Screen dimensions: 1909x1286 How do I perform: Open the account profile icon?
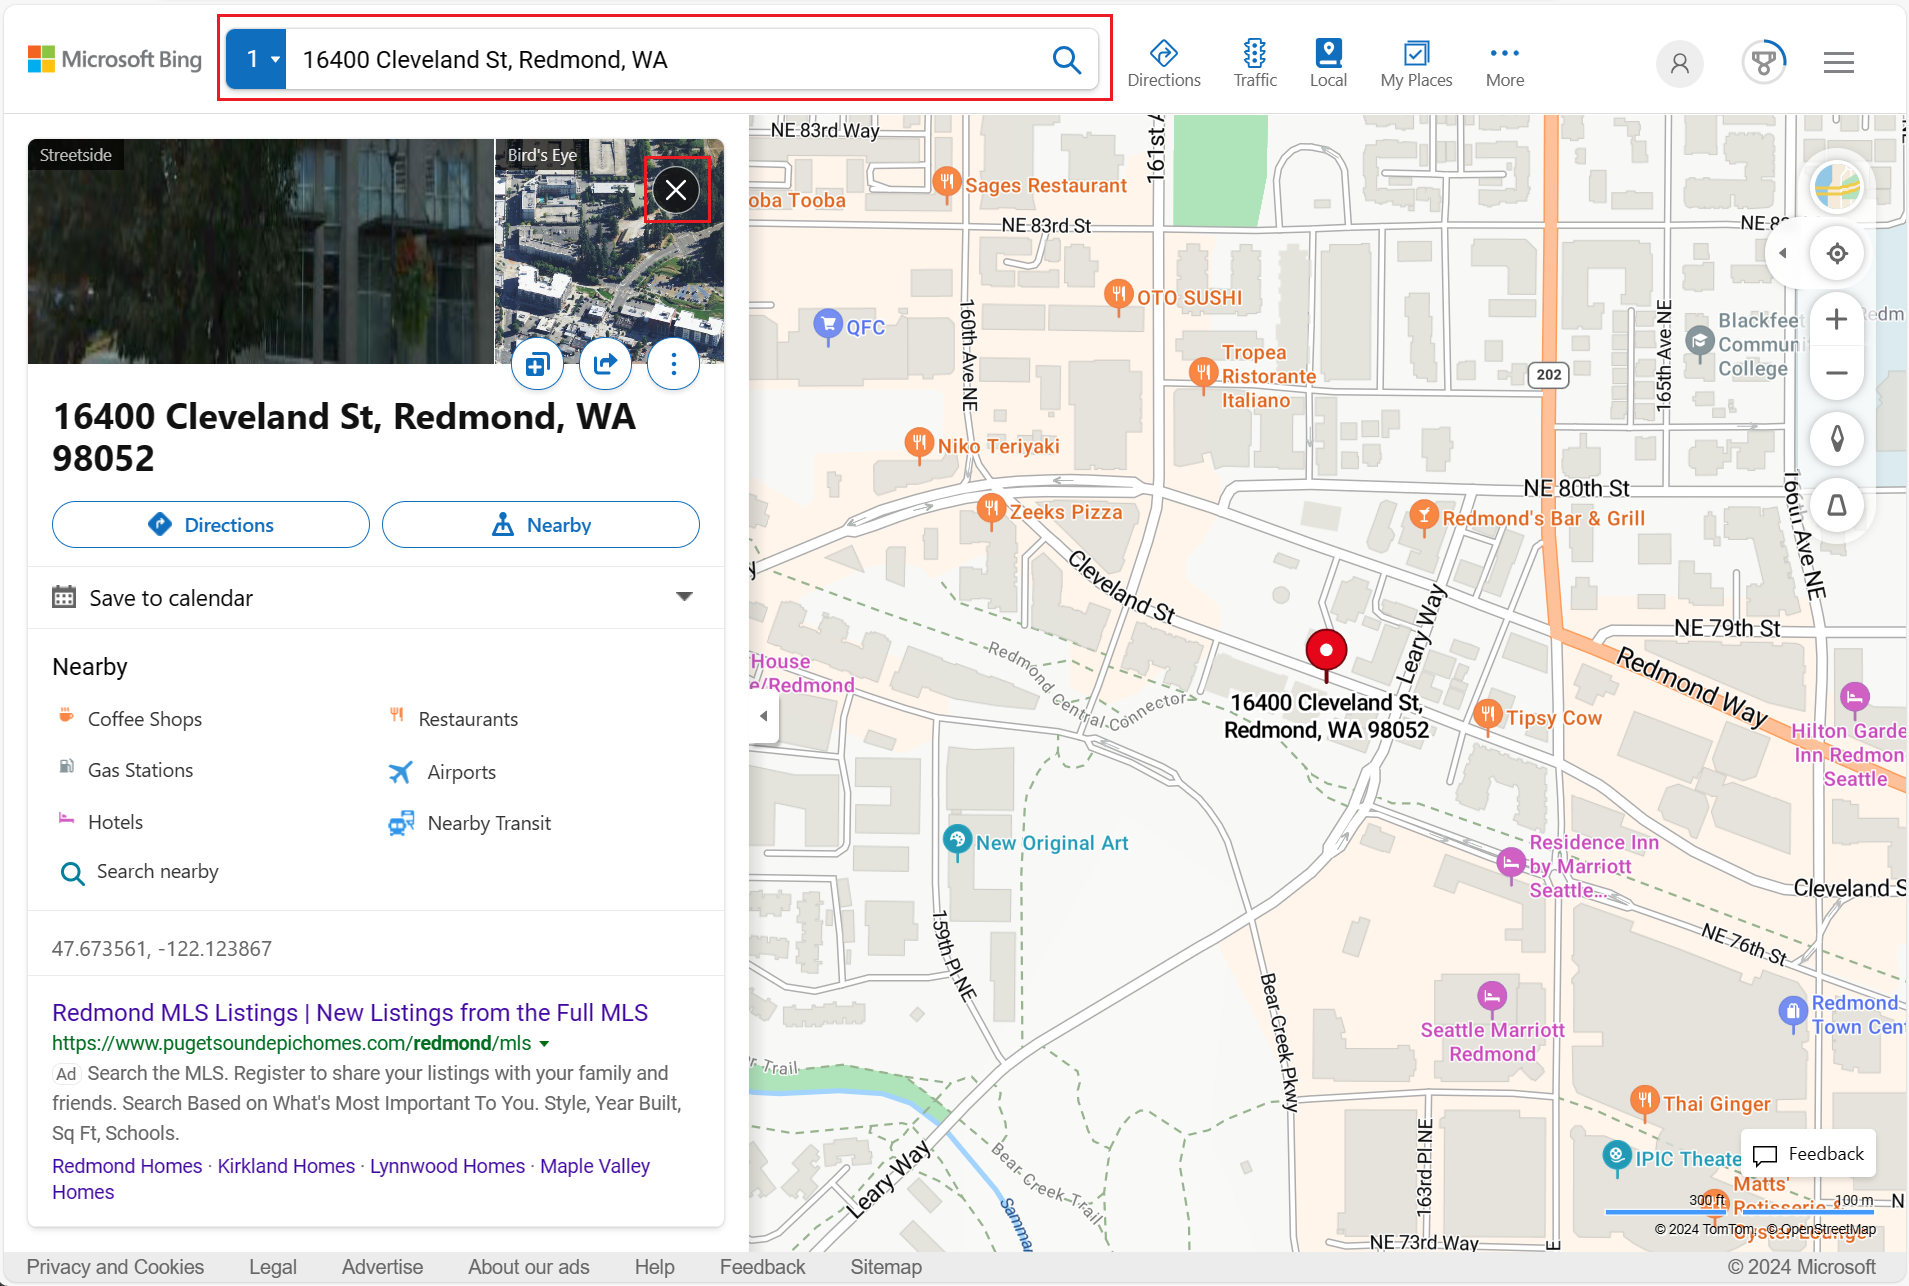pyautogui.click(x=1680, y=63)
